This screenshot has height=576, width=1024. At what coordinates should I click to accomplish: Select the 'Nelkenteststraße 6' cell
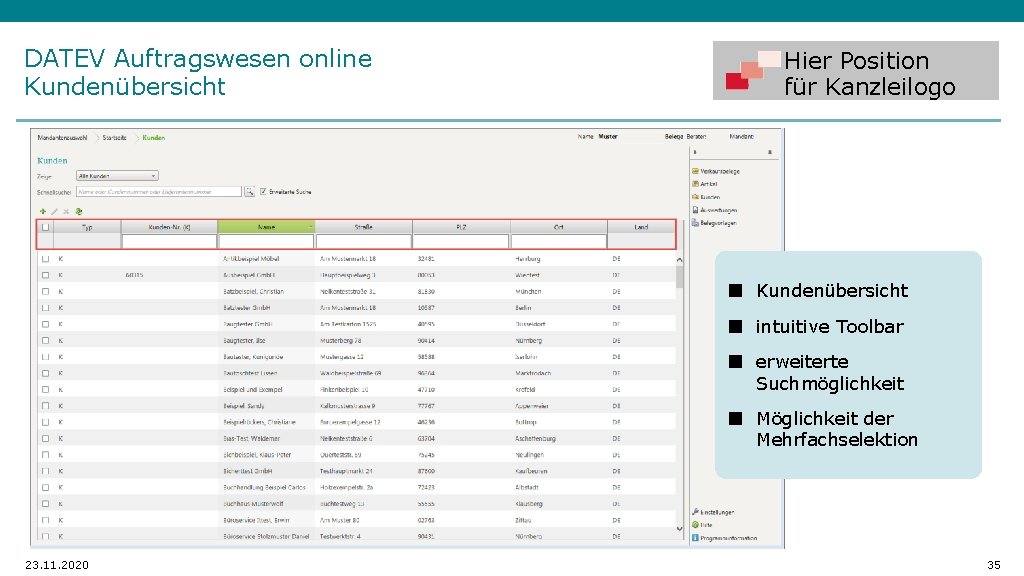click(x=346, y=439)
